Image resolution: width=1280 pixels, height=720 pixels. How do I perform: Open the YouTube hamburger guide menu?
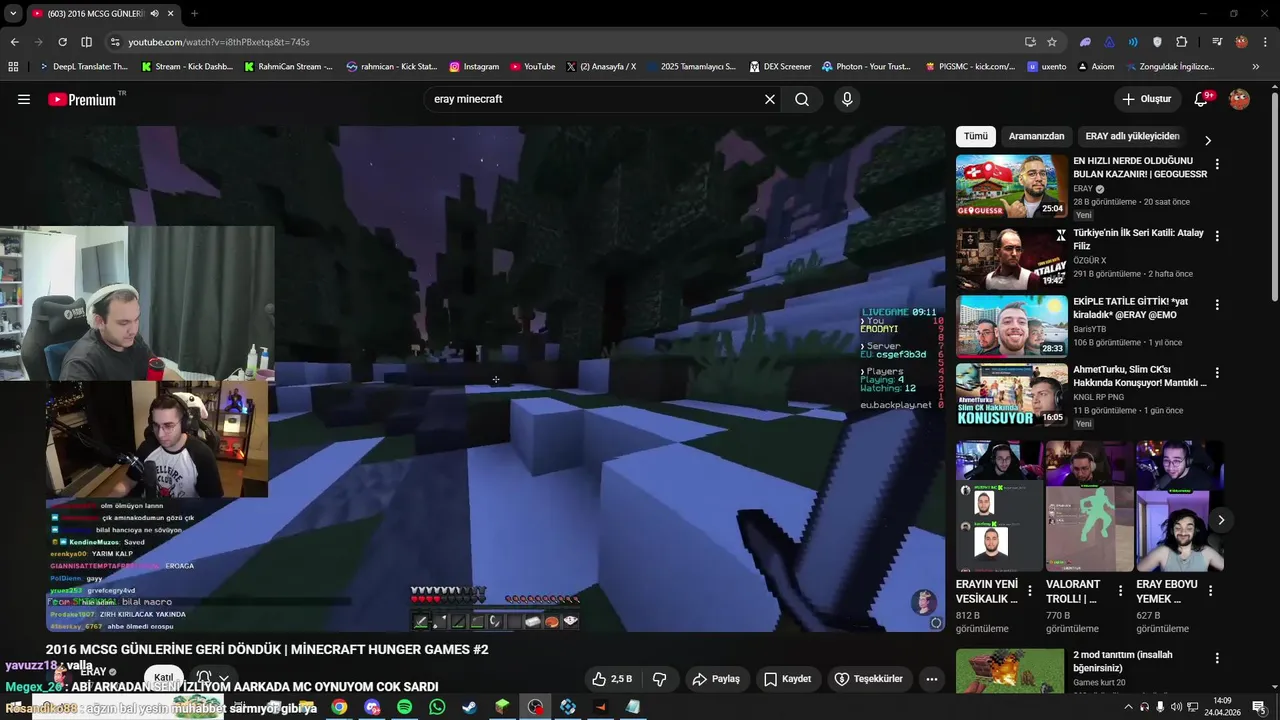click(24, 99)
